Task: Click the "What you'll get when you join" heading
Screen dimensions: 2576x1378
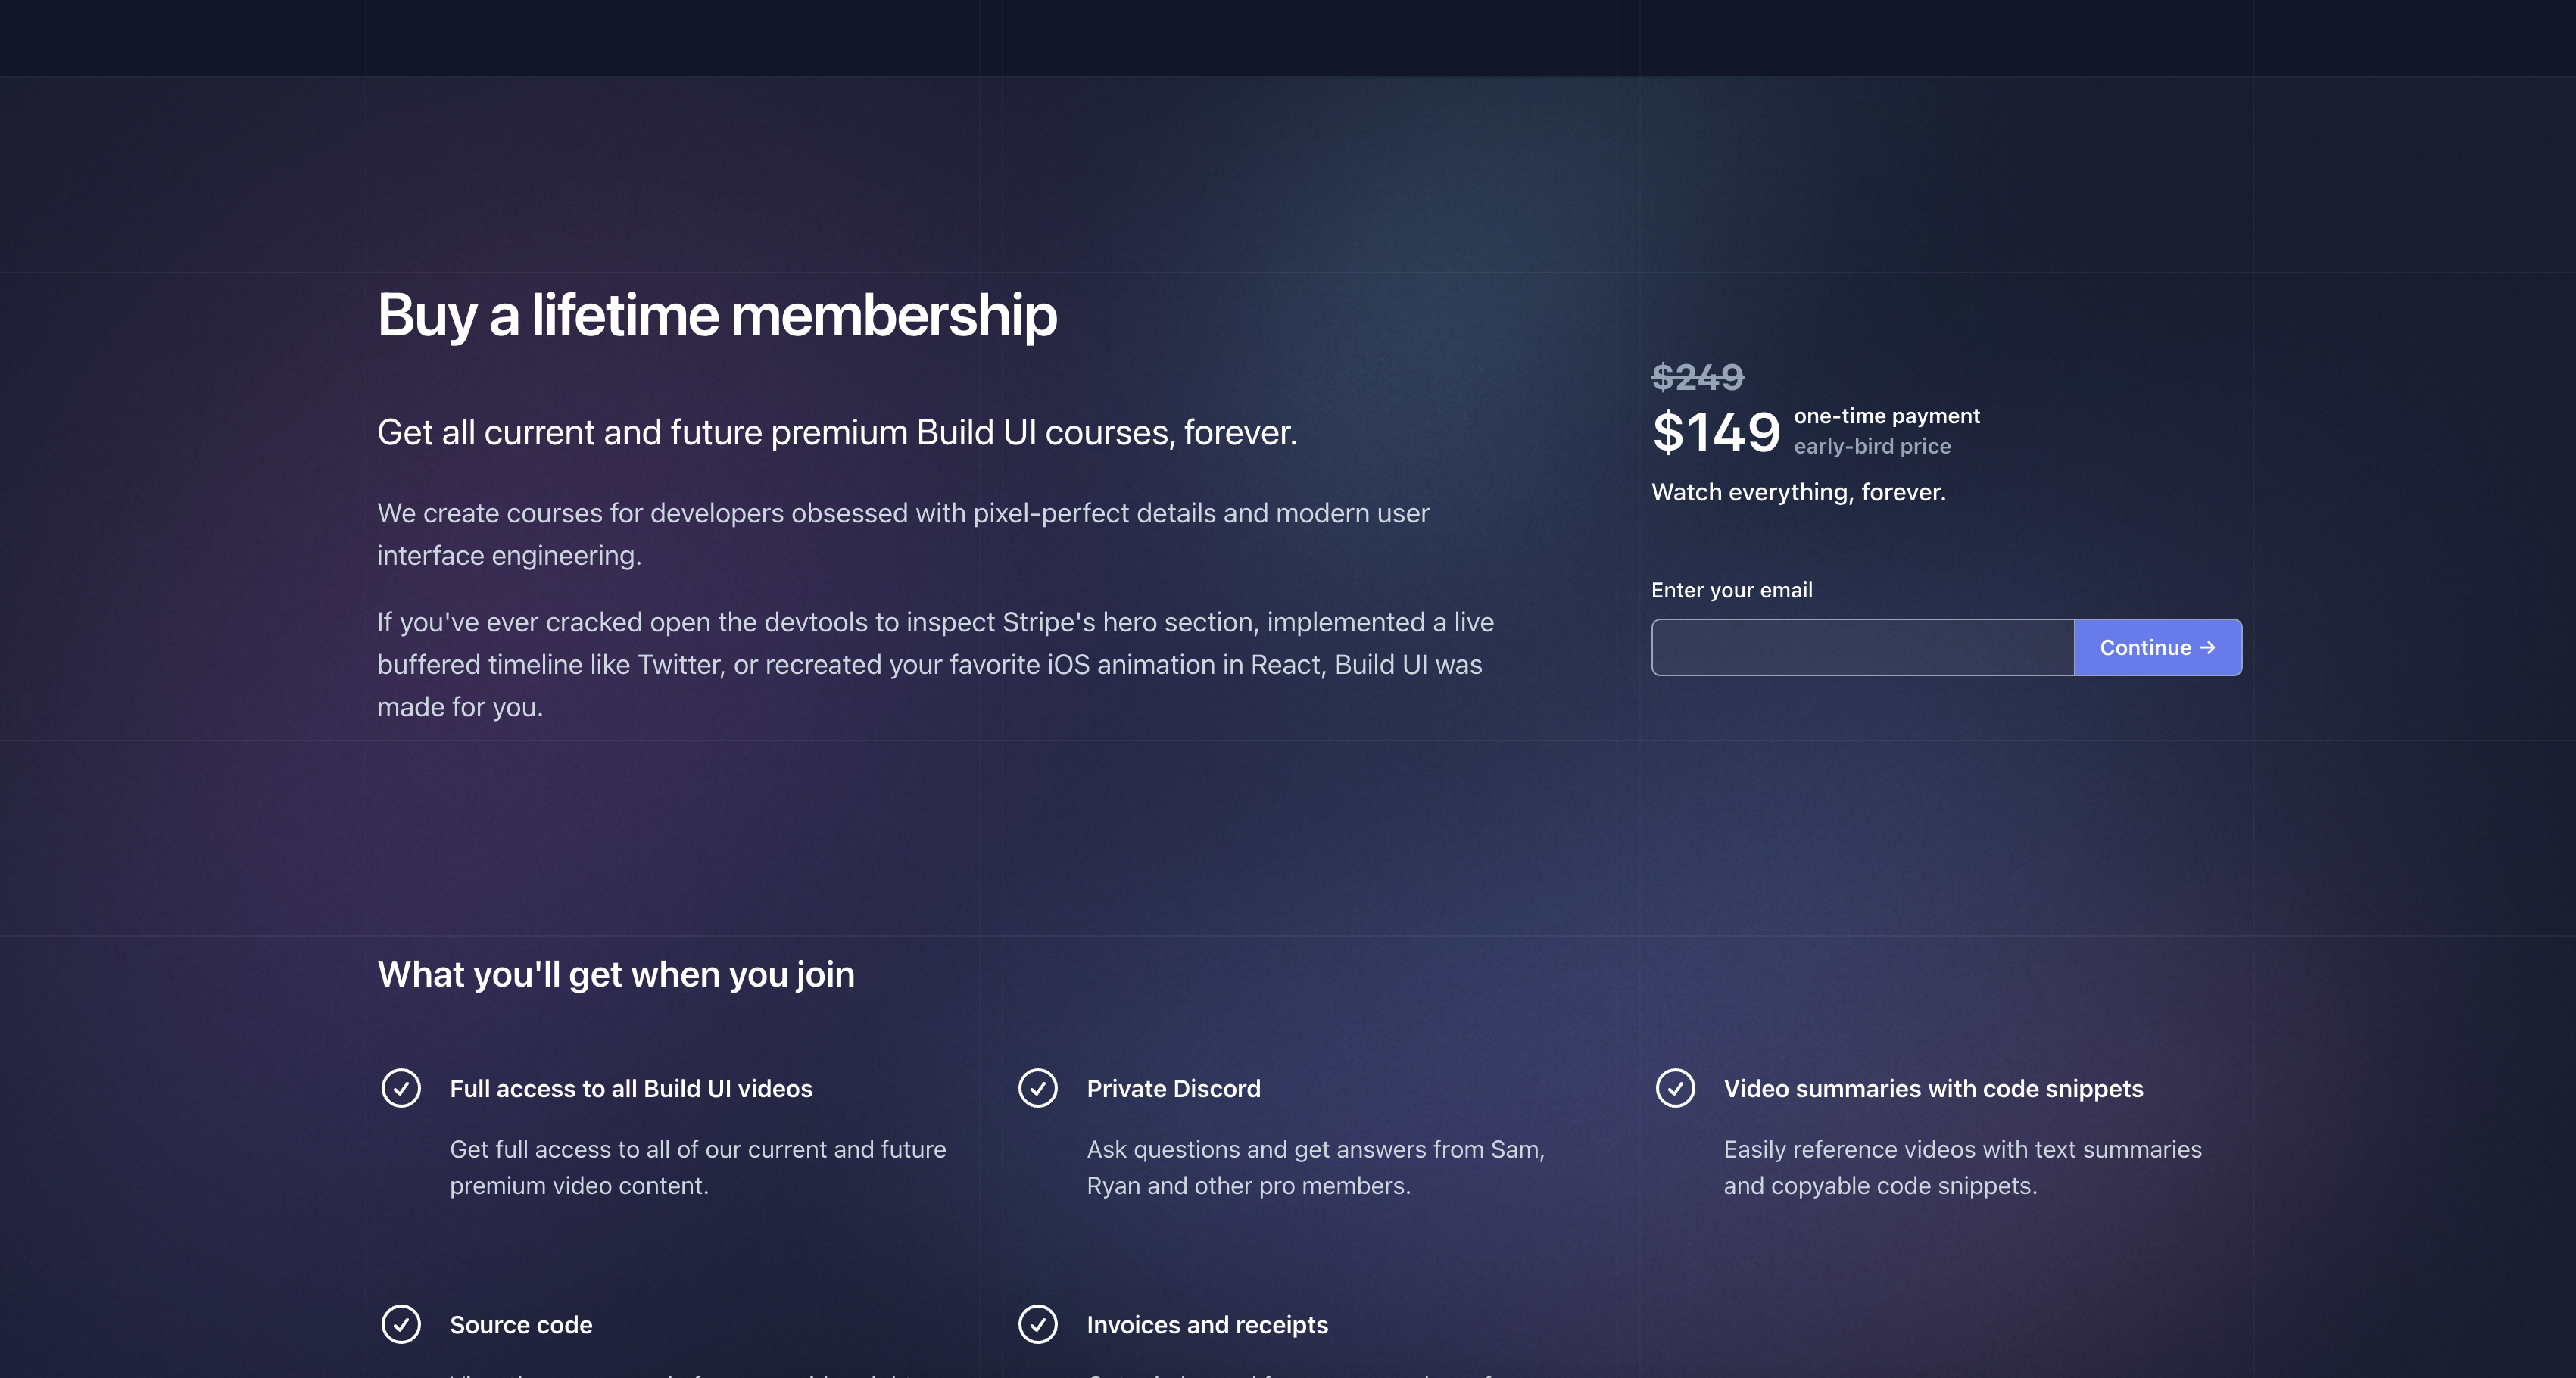Action: point(616,974)
